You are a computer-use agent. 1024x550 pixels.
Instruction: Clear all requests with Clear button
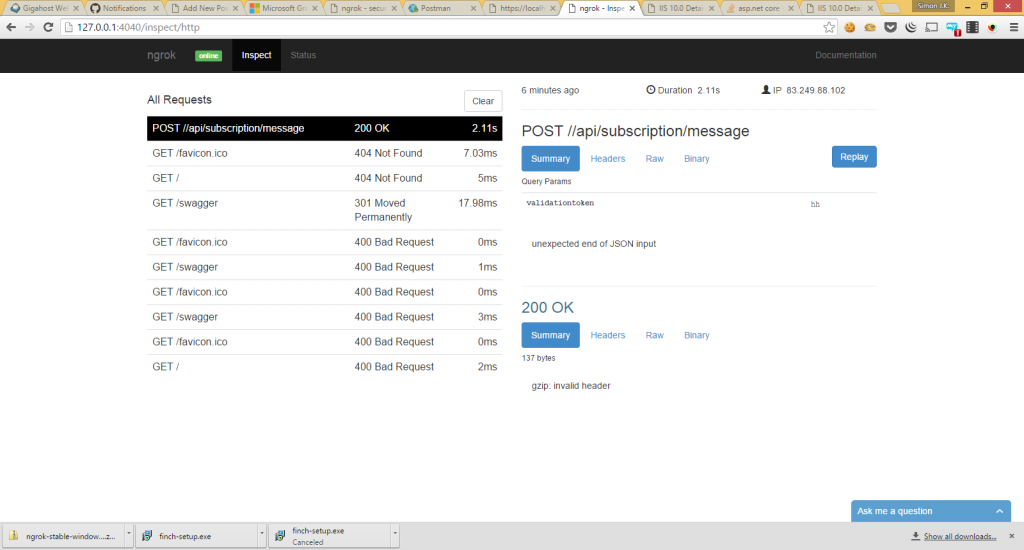pyautogui.click(x=483, y=101)
